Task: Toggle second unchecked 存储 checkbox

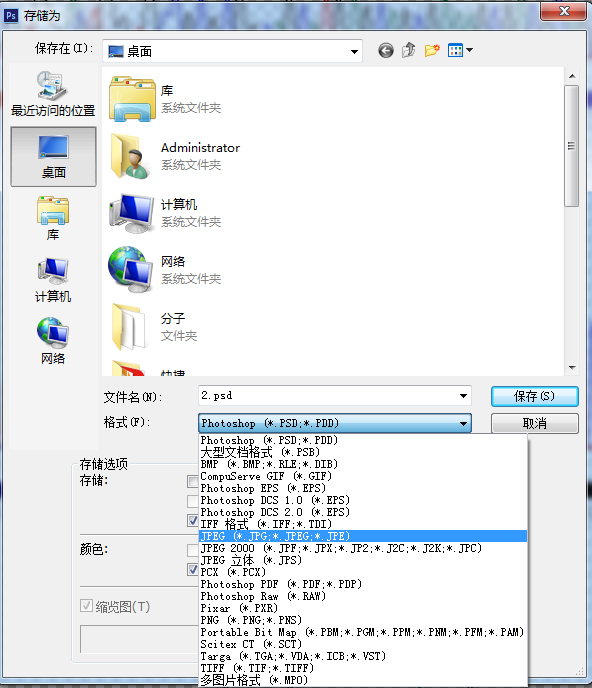Action: (x=193, y=501)
